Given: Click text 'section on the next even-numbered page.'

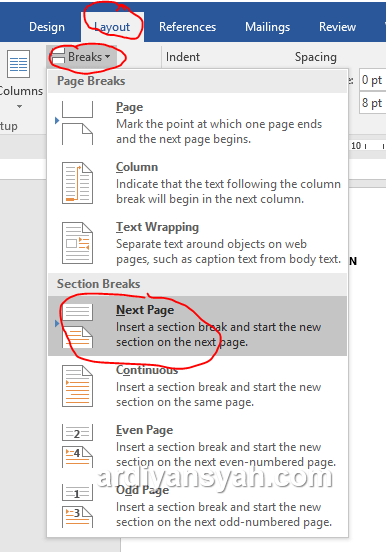Looking at the screenshot, I should [x=226, y=462].
